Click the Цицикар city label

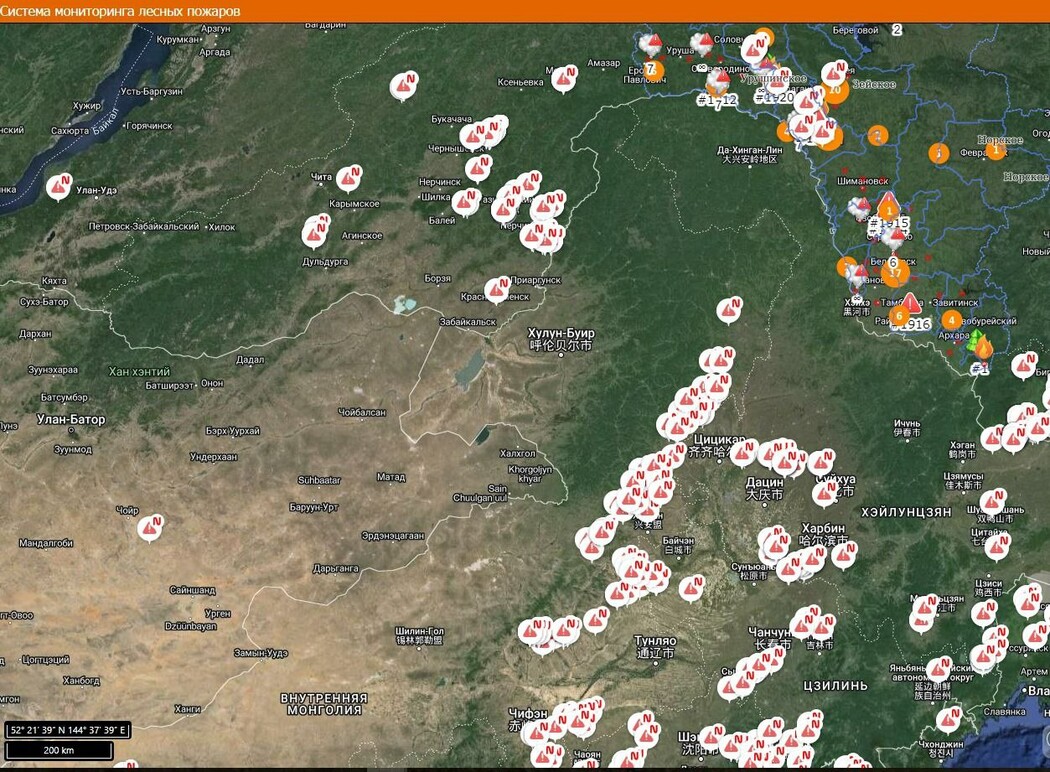pos(717,440)
